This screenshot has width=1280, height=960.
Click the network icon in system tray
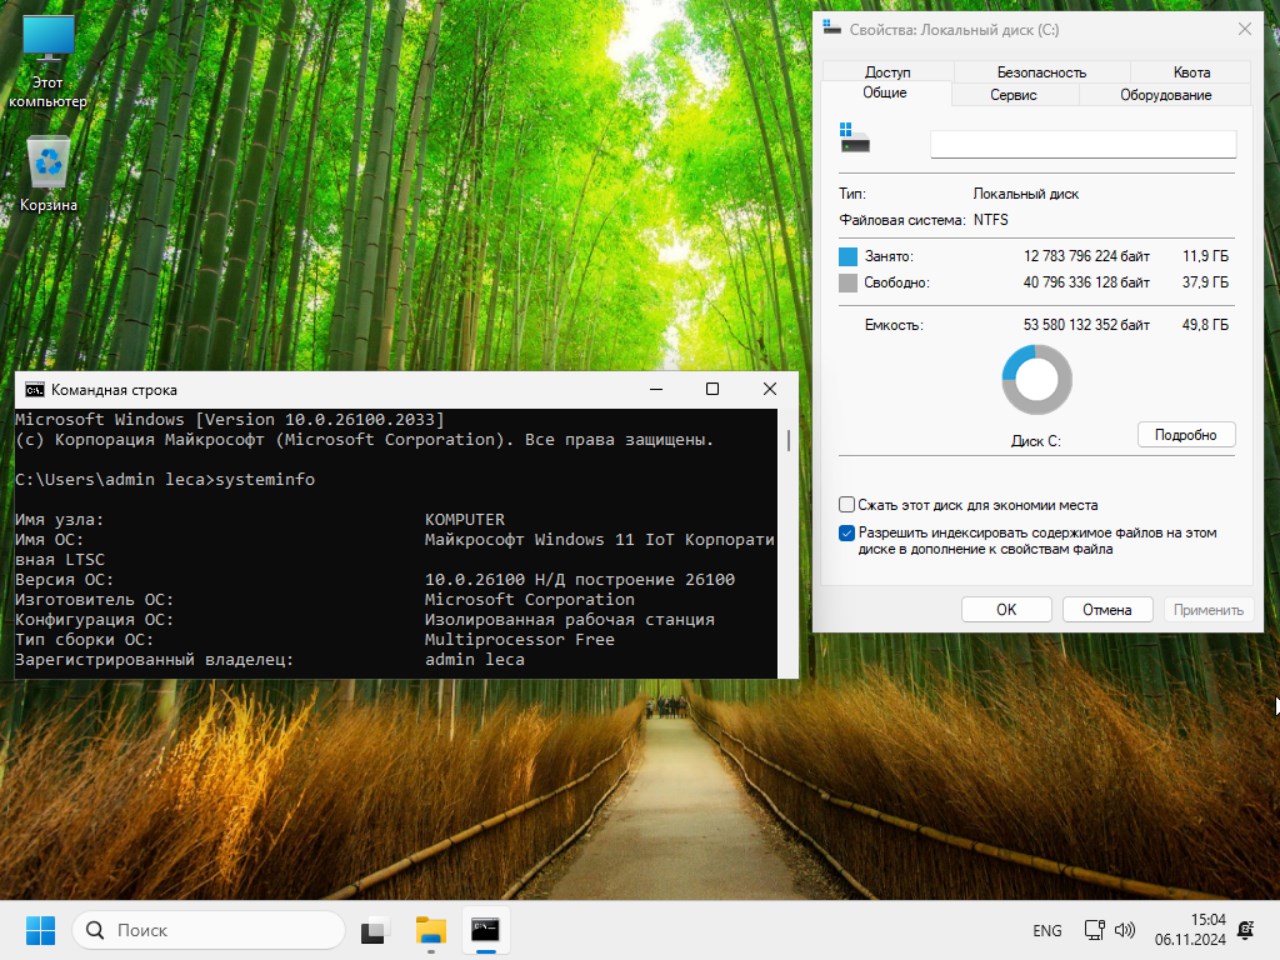pyautogui.click(x=1095, y=930)
